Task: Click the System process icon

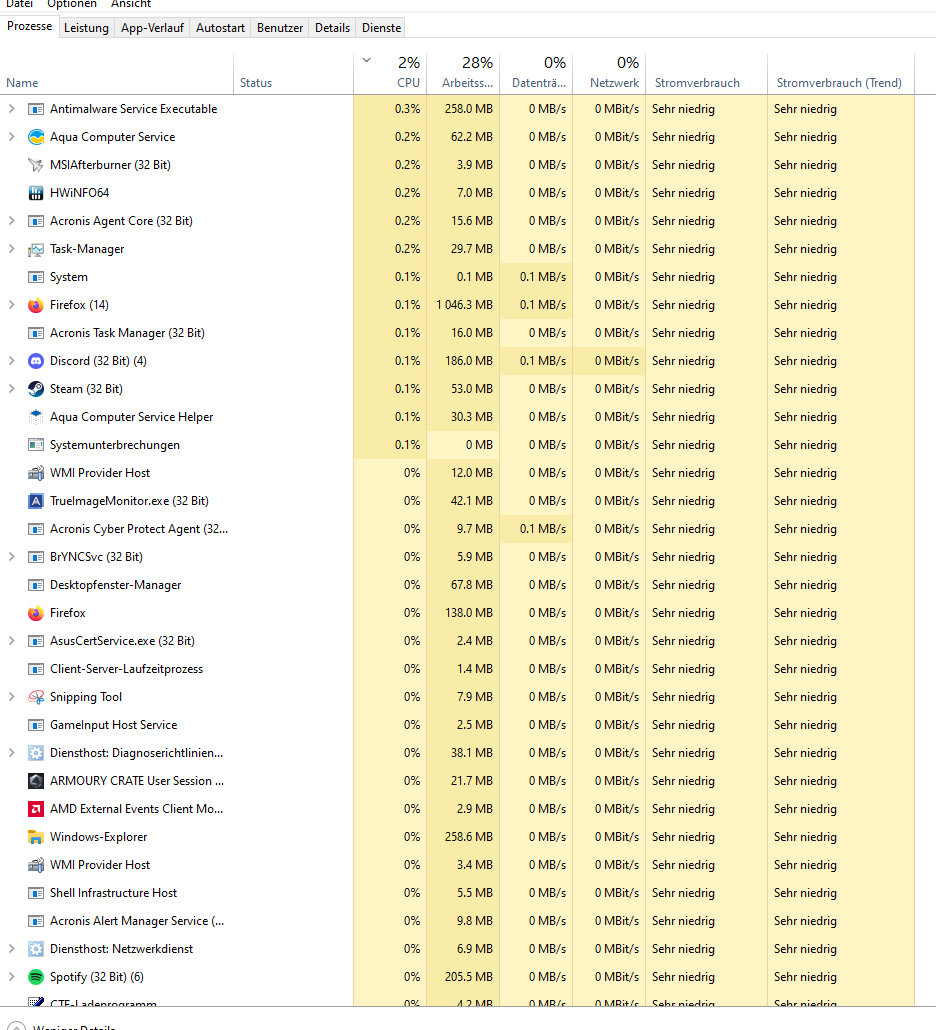Action: (x=36, y=277)
